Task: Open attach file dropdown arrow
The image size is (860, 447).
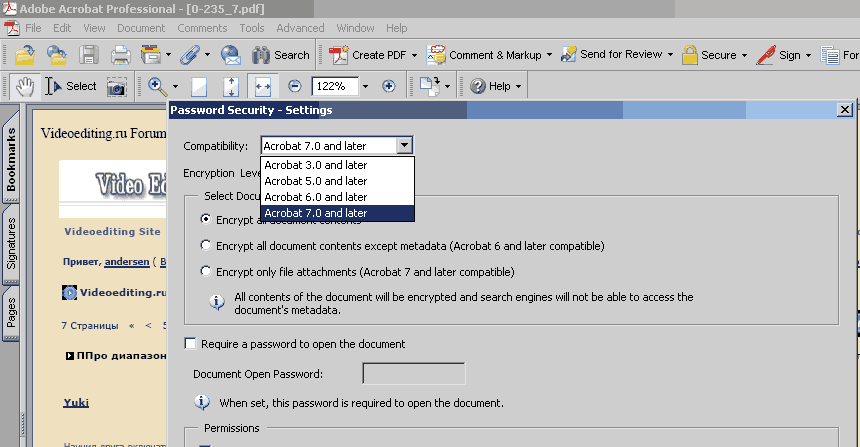Action: pyautogui.click(x=207, y=55)
